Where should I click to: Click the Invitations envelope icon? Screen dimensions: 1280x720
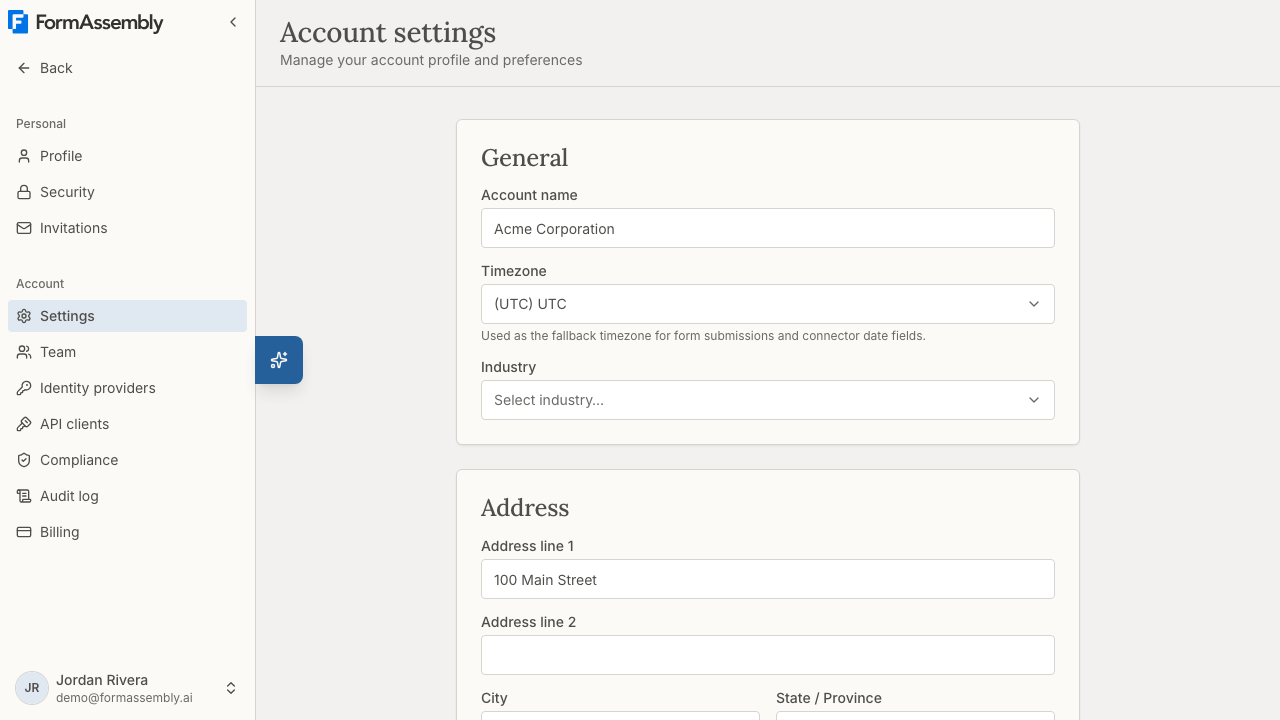click(x=24, y=228)
